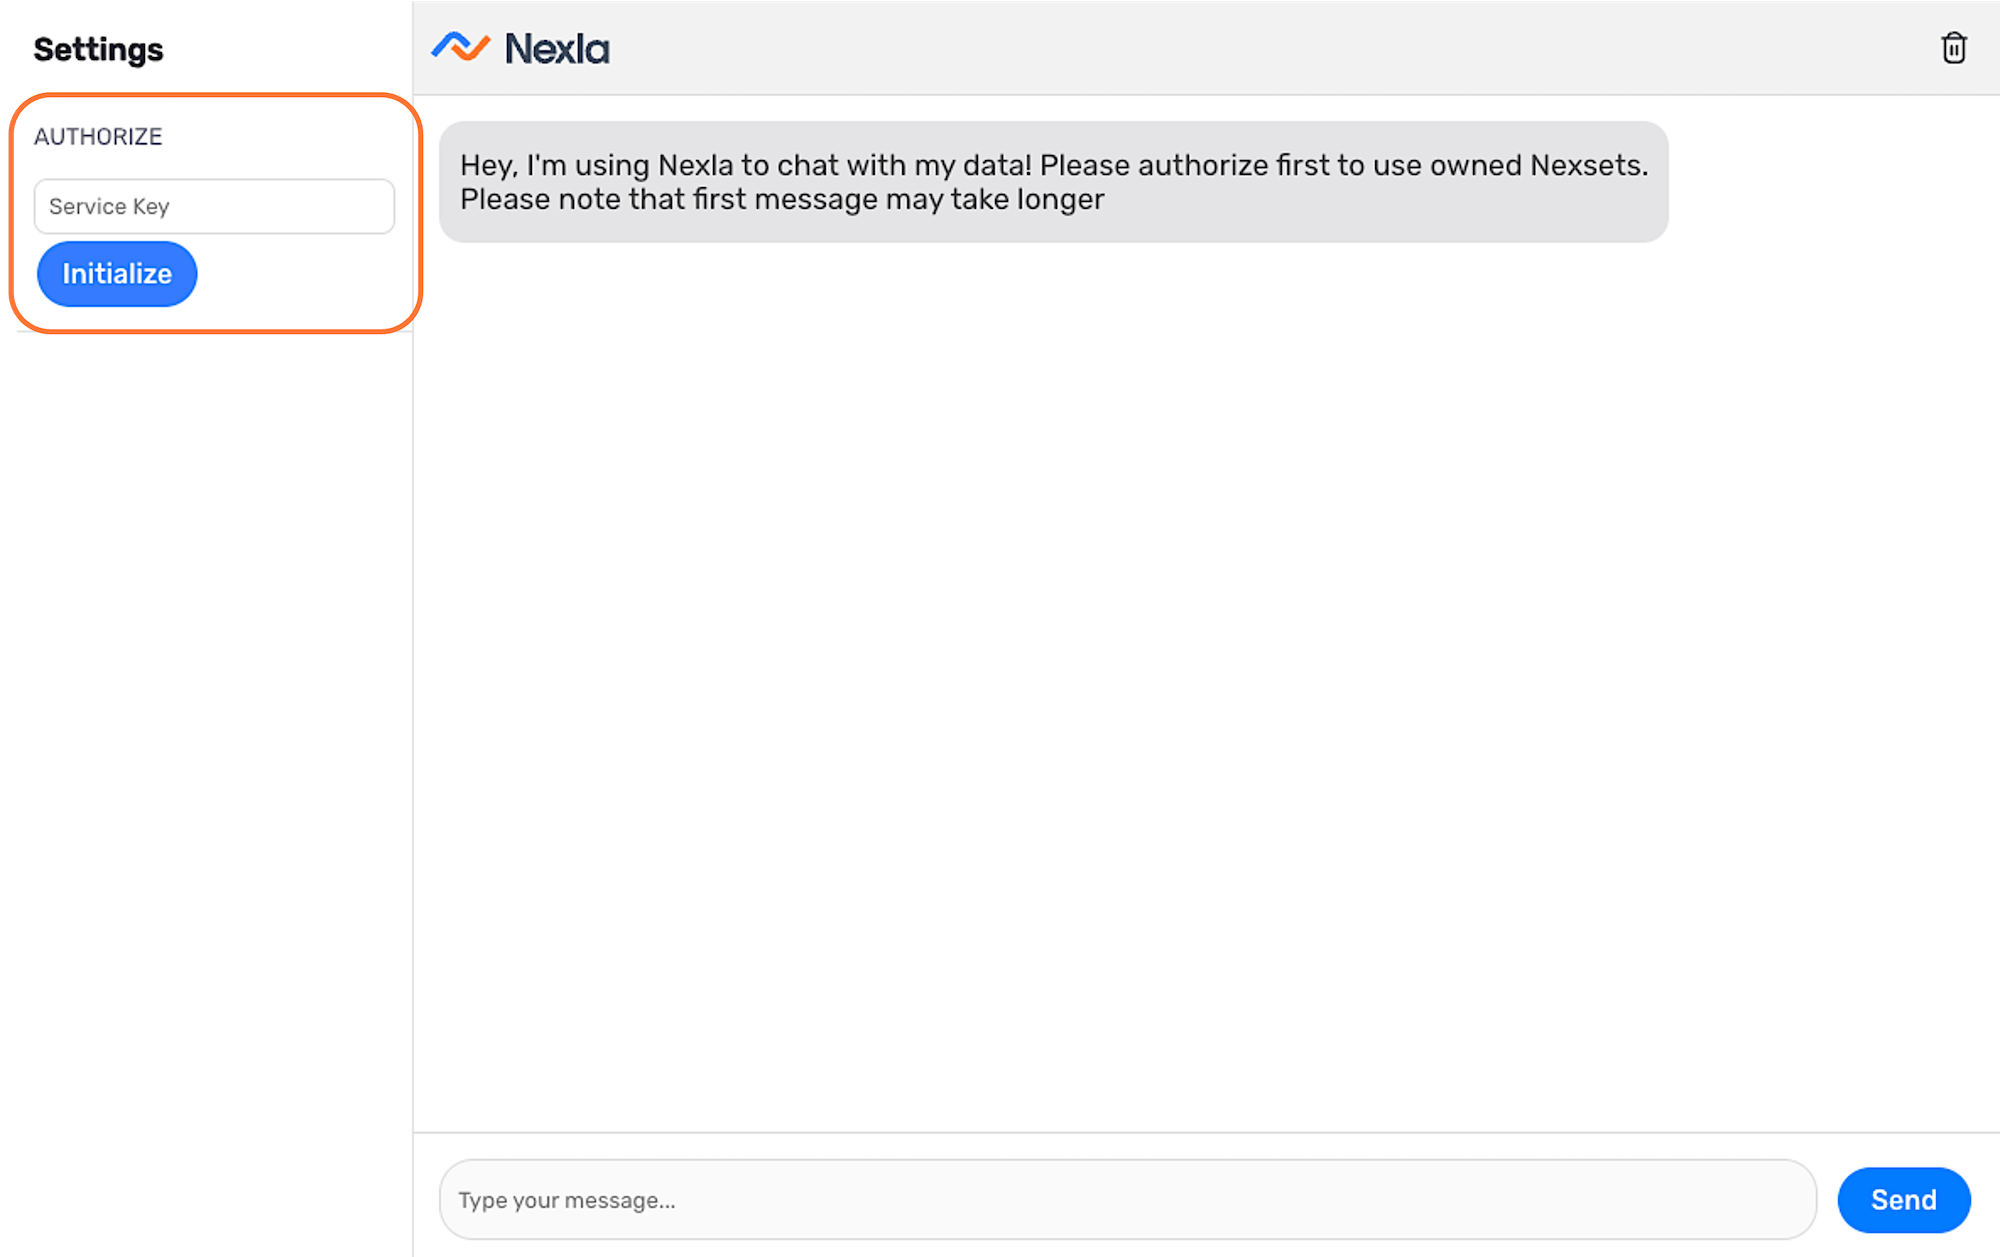Click into the 'Type your message...' box
2000x1257 pixels.
1127,1199
